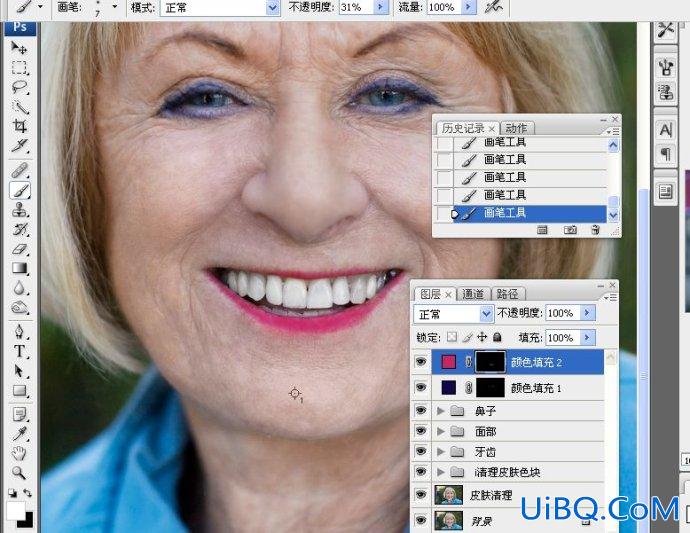
Task: Open the brush preset picker arrow
Action: [115, 7]
